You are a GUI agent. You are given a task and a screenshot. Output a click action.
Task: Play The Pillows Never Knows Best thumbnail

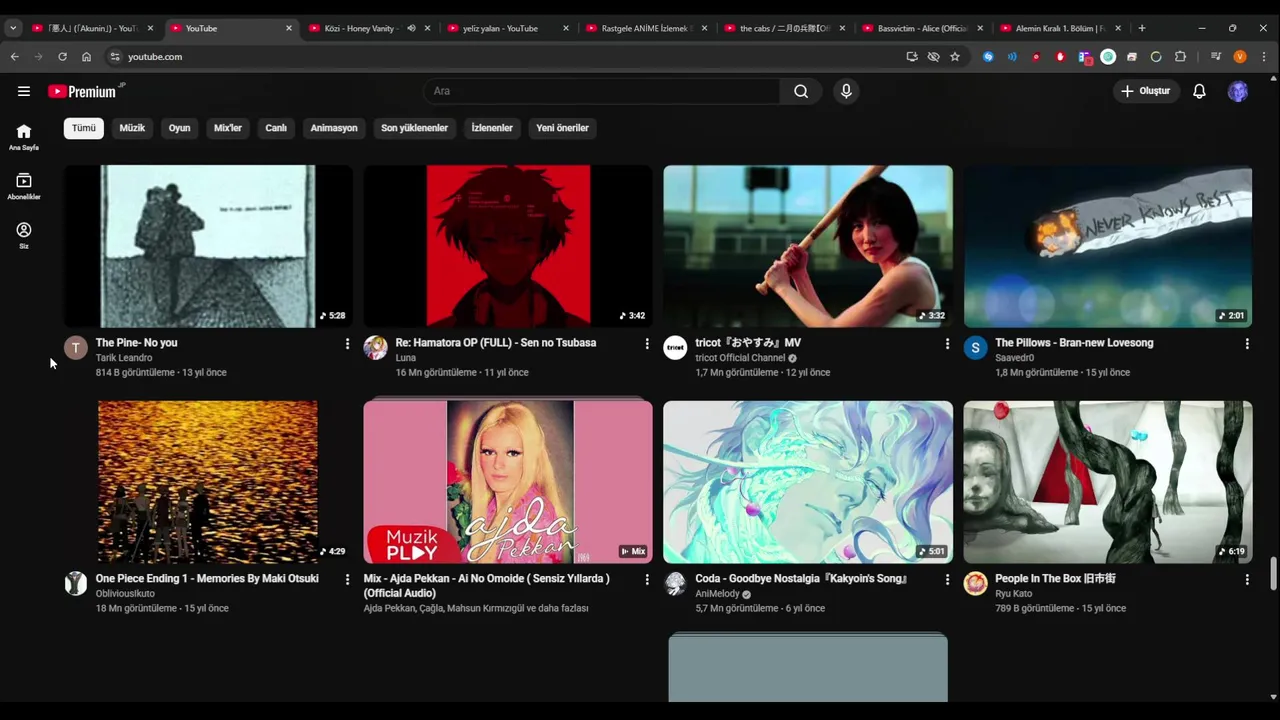coord(1108,246)
